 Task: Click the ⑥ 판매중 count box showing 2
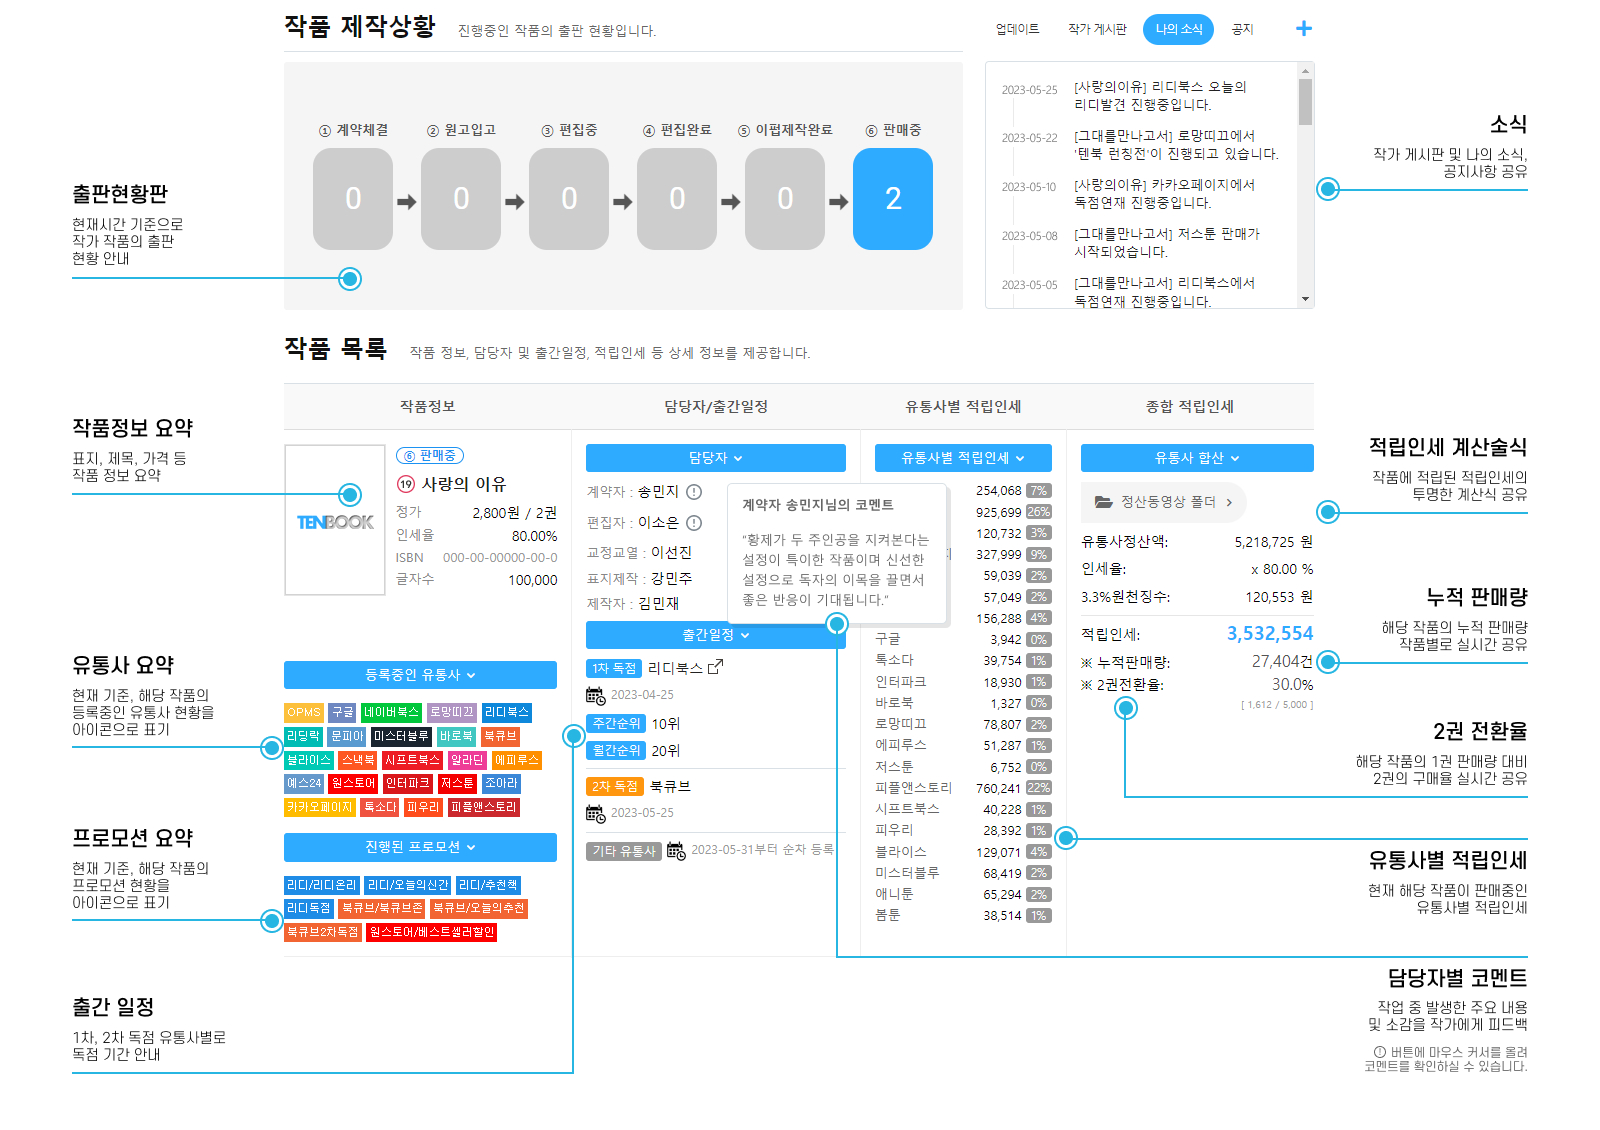(x=893, y=199)
